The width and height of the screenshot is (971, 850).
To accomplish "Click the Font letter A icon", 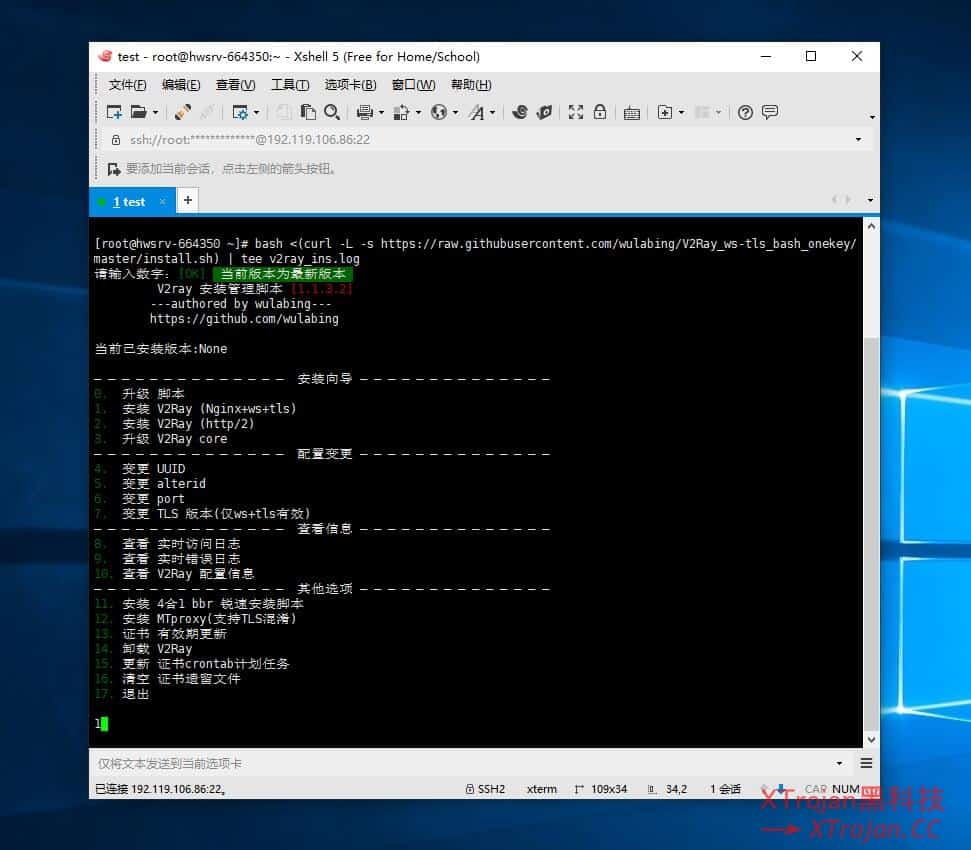I will (x=476, y=112).
